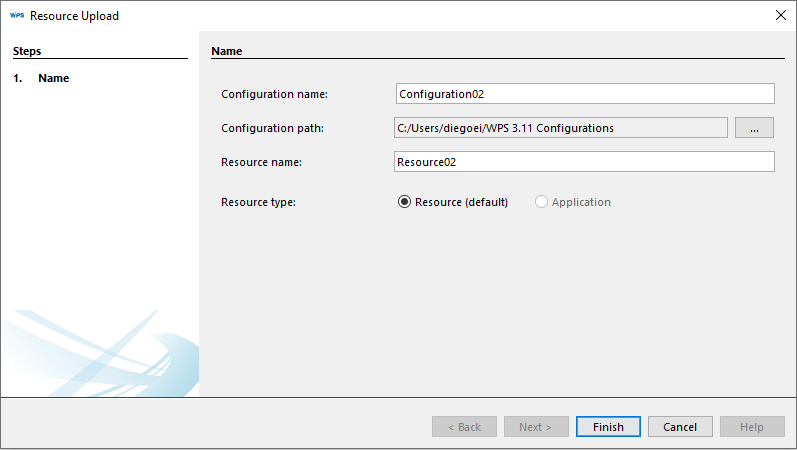Screen dimensions: 797x450
Task: Open Help for this dialog
Action: [x=752, y=427]
